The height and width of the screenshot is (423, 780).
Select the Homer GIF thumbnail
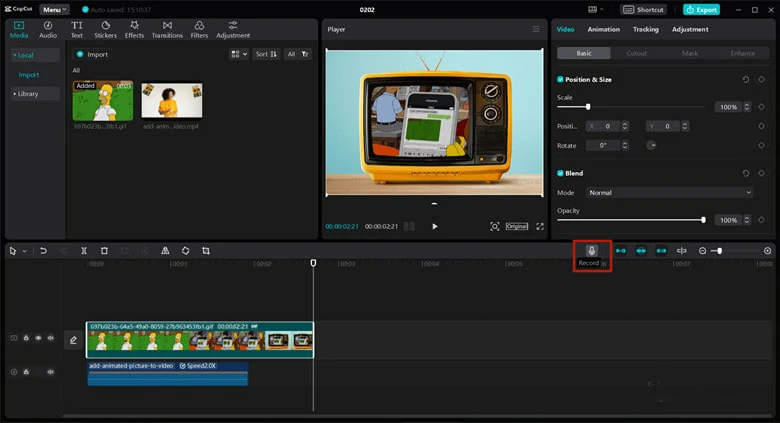tap(103, 101)
